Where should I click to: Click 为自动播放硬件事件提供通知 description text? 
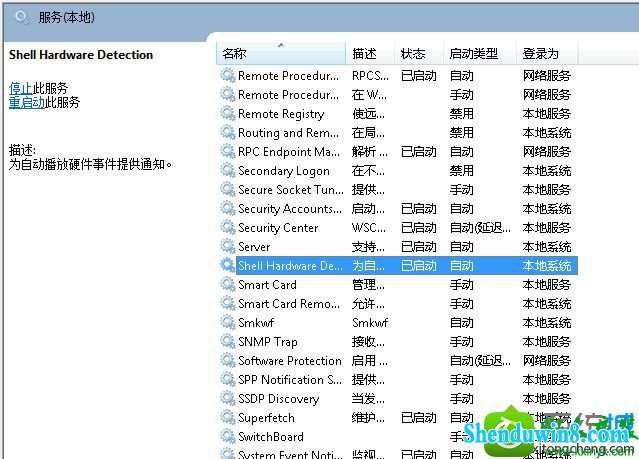tap(90, 165)
